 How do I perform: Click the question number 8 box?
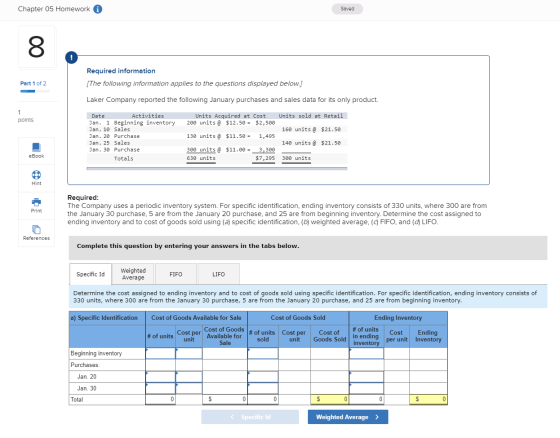[36, 47]
